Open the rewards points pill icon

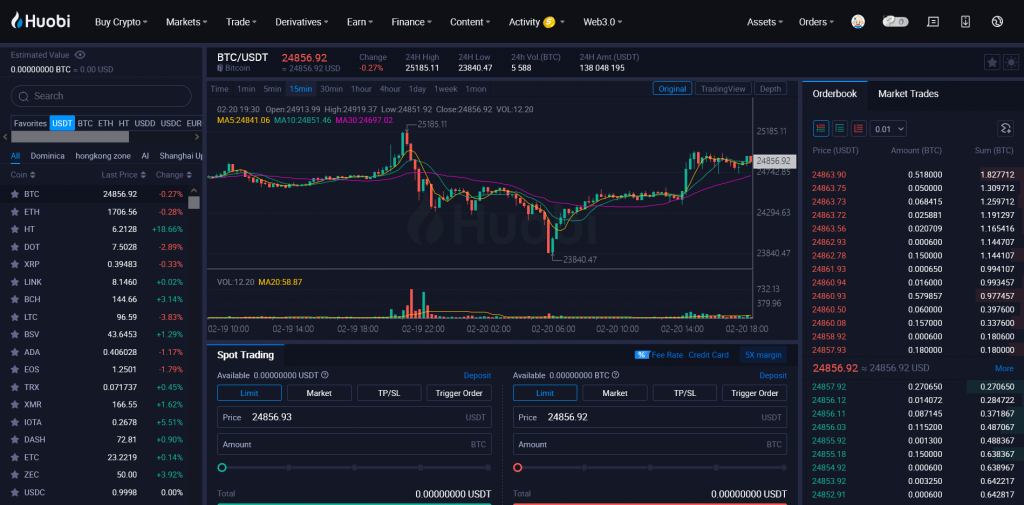pos(895,22)
